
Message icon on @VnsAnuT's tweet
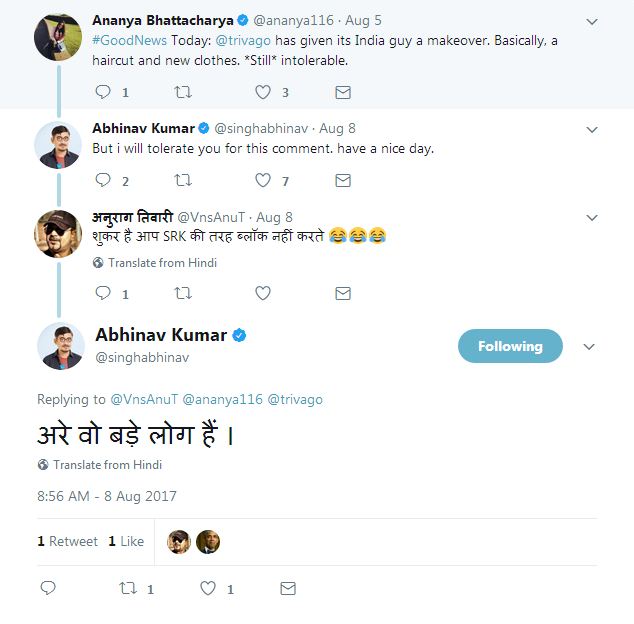[343, 294]
